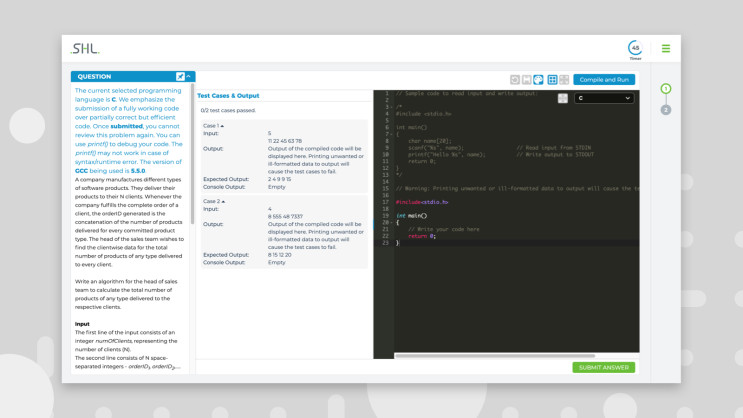Place cursor on line 21 comment
The image size is (743, 418).
(x=444, y=229)
